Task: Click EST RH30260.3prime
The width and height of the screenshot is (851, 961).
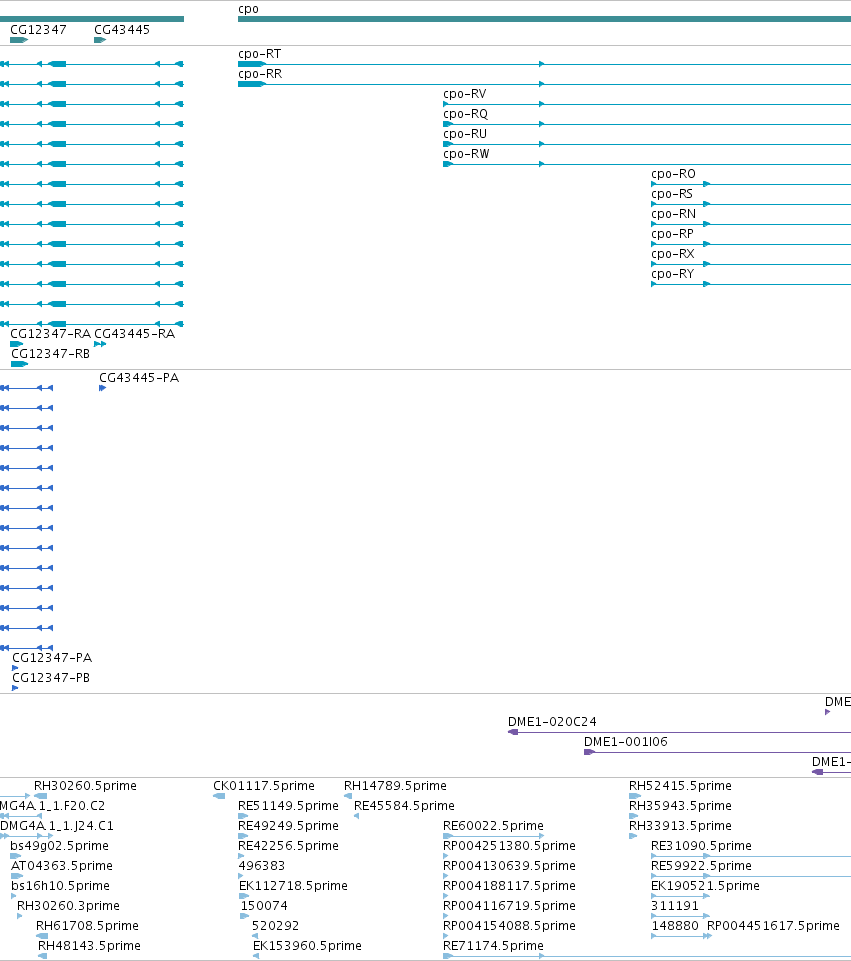Action: (x=68, y=906)
